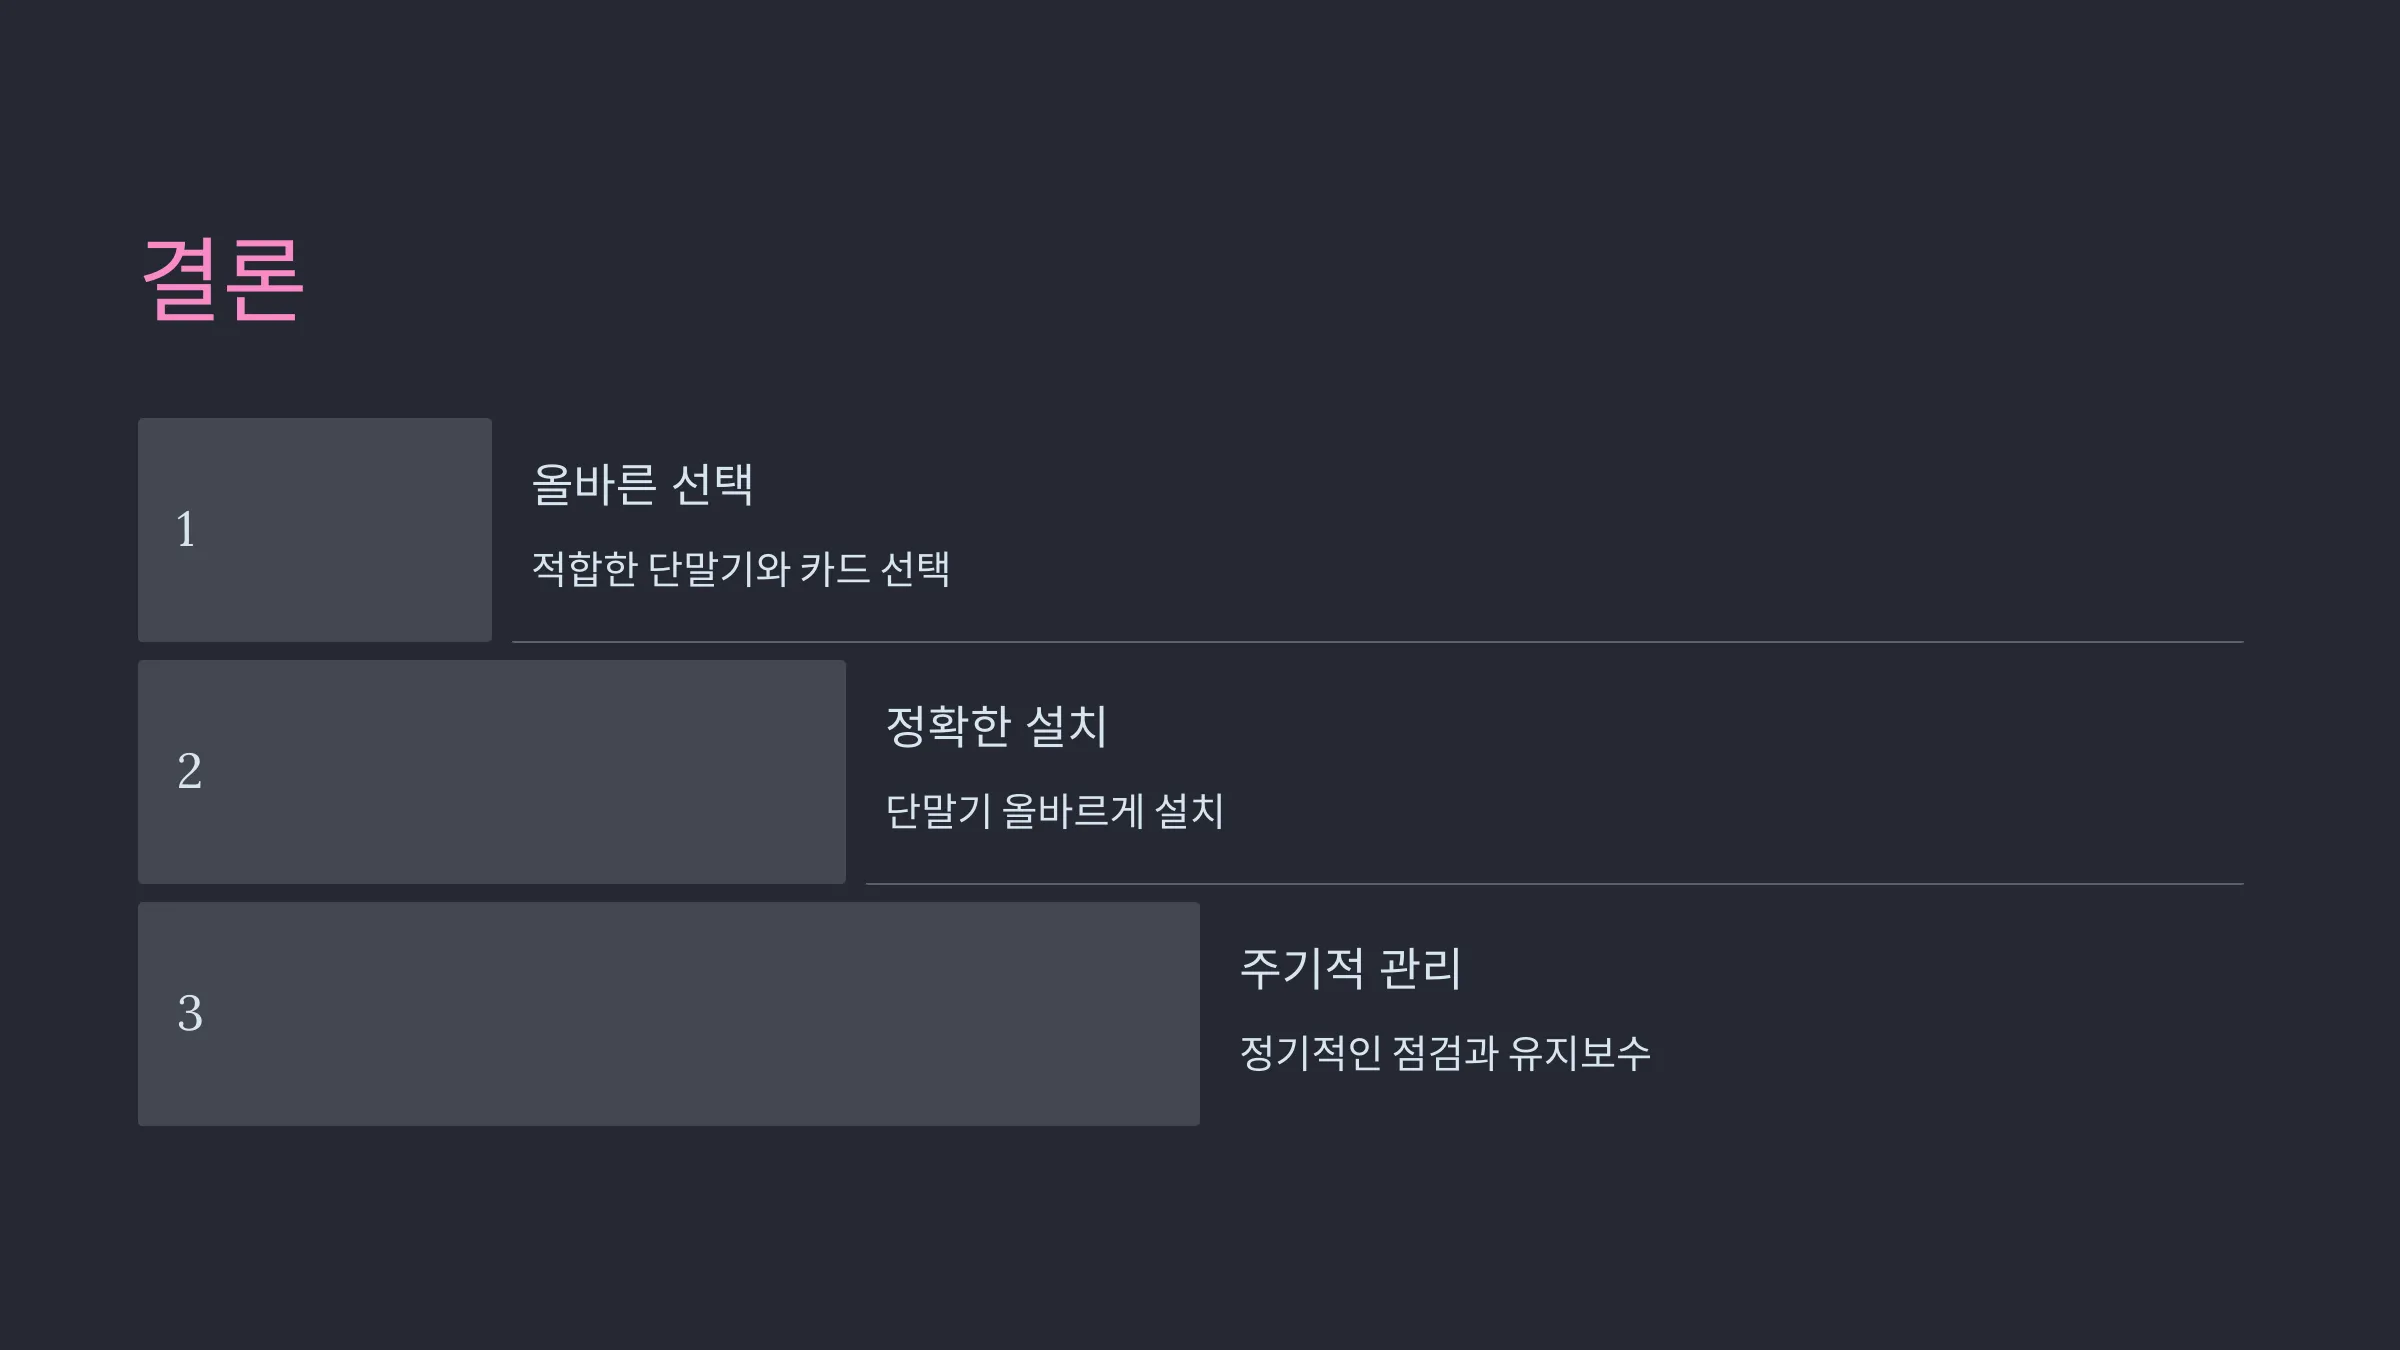Select the shortest gray step block

tap(315, 530)
